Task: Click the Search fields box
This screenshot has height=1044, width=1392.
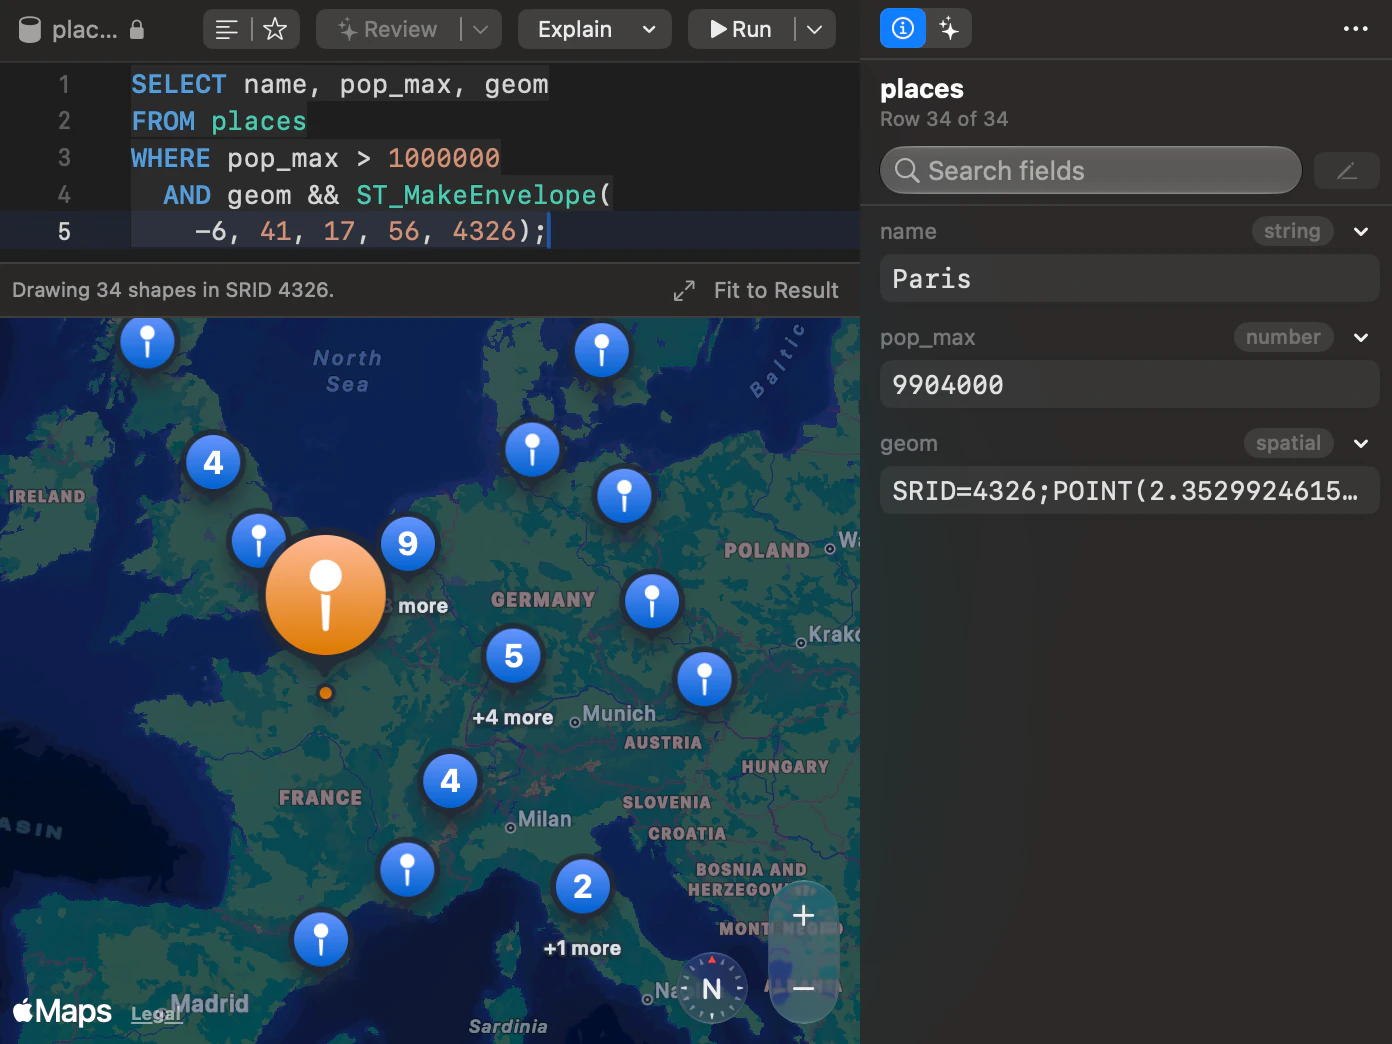Action: pos(1091,170)
